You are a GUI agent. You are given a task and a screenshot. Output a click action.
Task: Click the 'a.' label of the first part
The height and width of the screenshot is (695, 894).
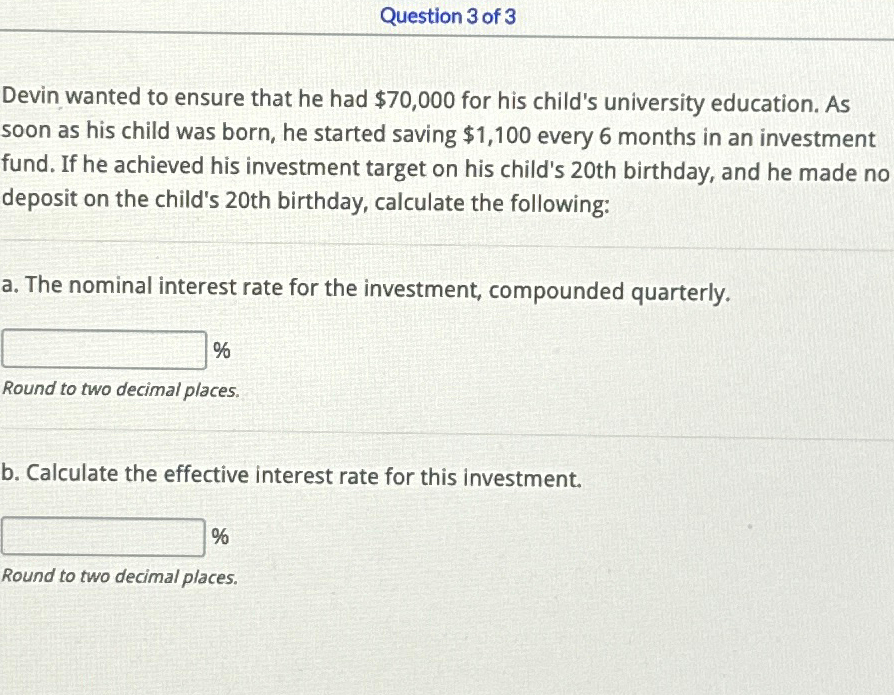[10, 287]
